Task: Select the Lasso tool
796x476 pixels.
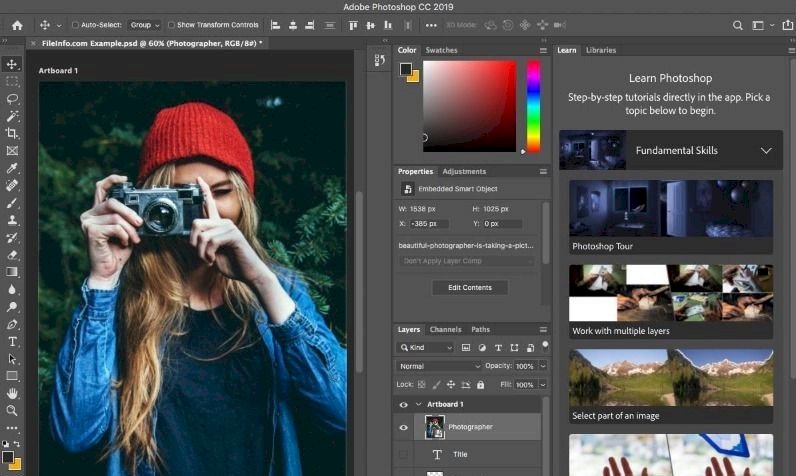Action: pos(13,99)
